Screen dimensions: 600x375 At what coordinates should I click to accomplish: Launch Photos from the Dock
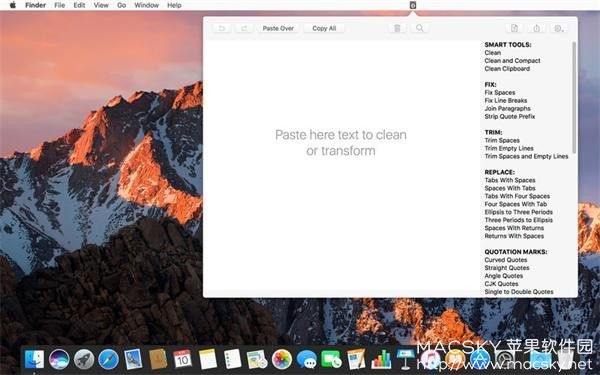[x=282, y=360]
